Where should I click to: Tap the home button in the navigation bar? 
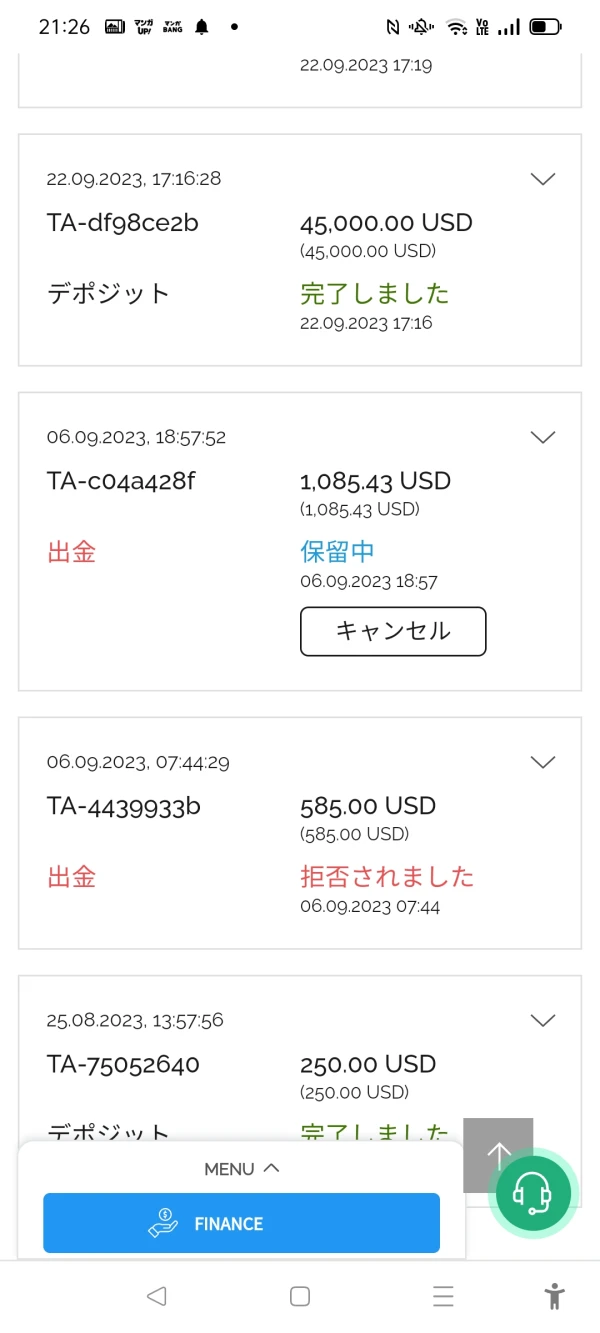(x=299, y=1295)
